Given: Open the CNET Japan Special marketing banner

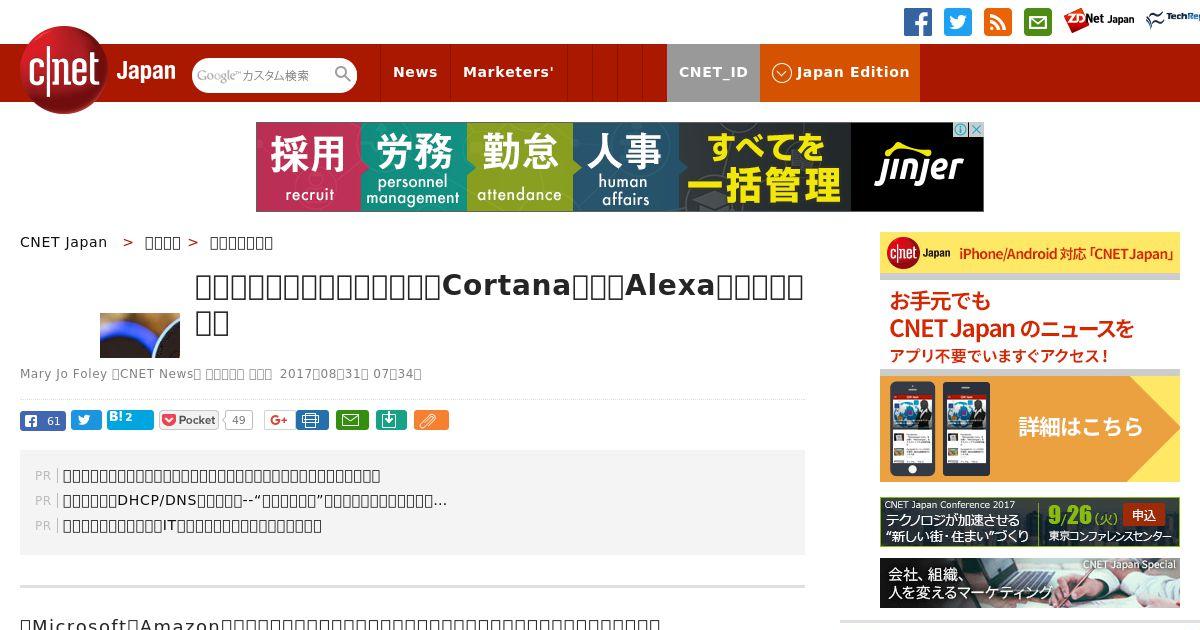Looking at the screenshot, I should coord(1030,583).
